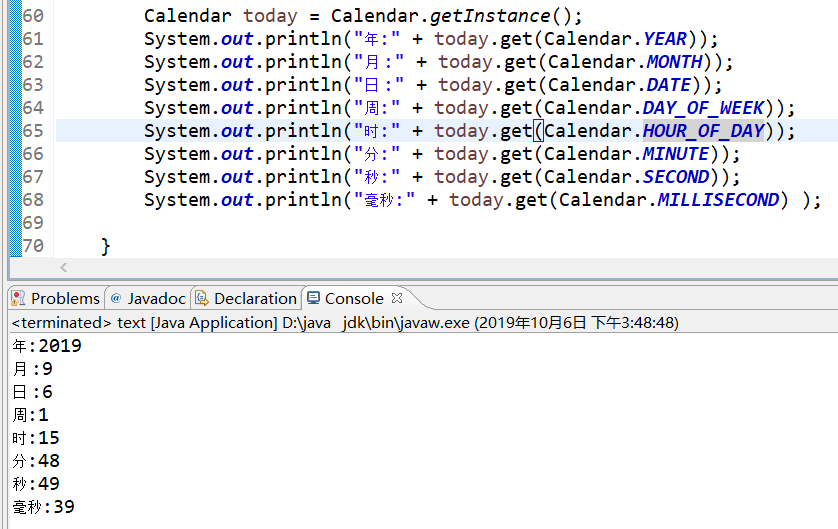Click console output line 年:2019

[47, 346]
